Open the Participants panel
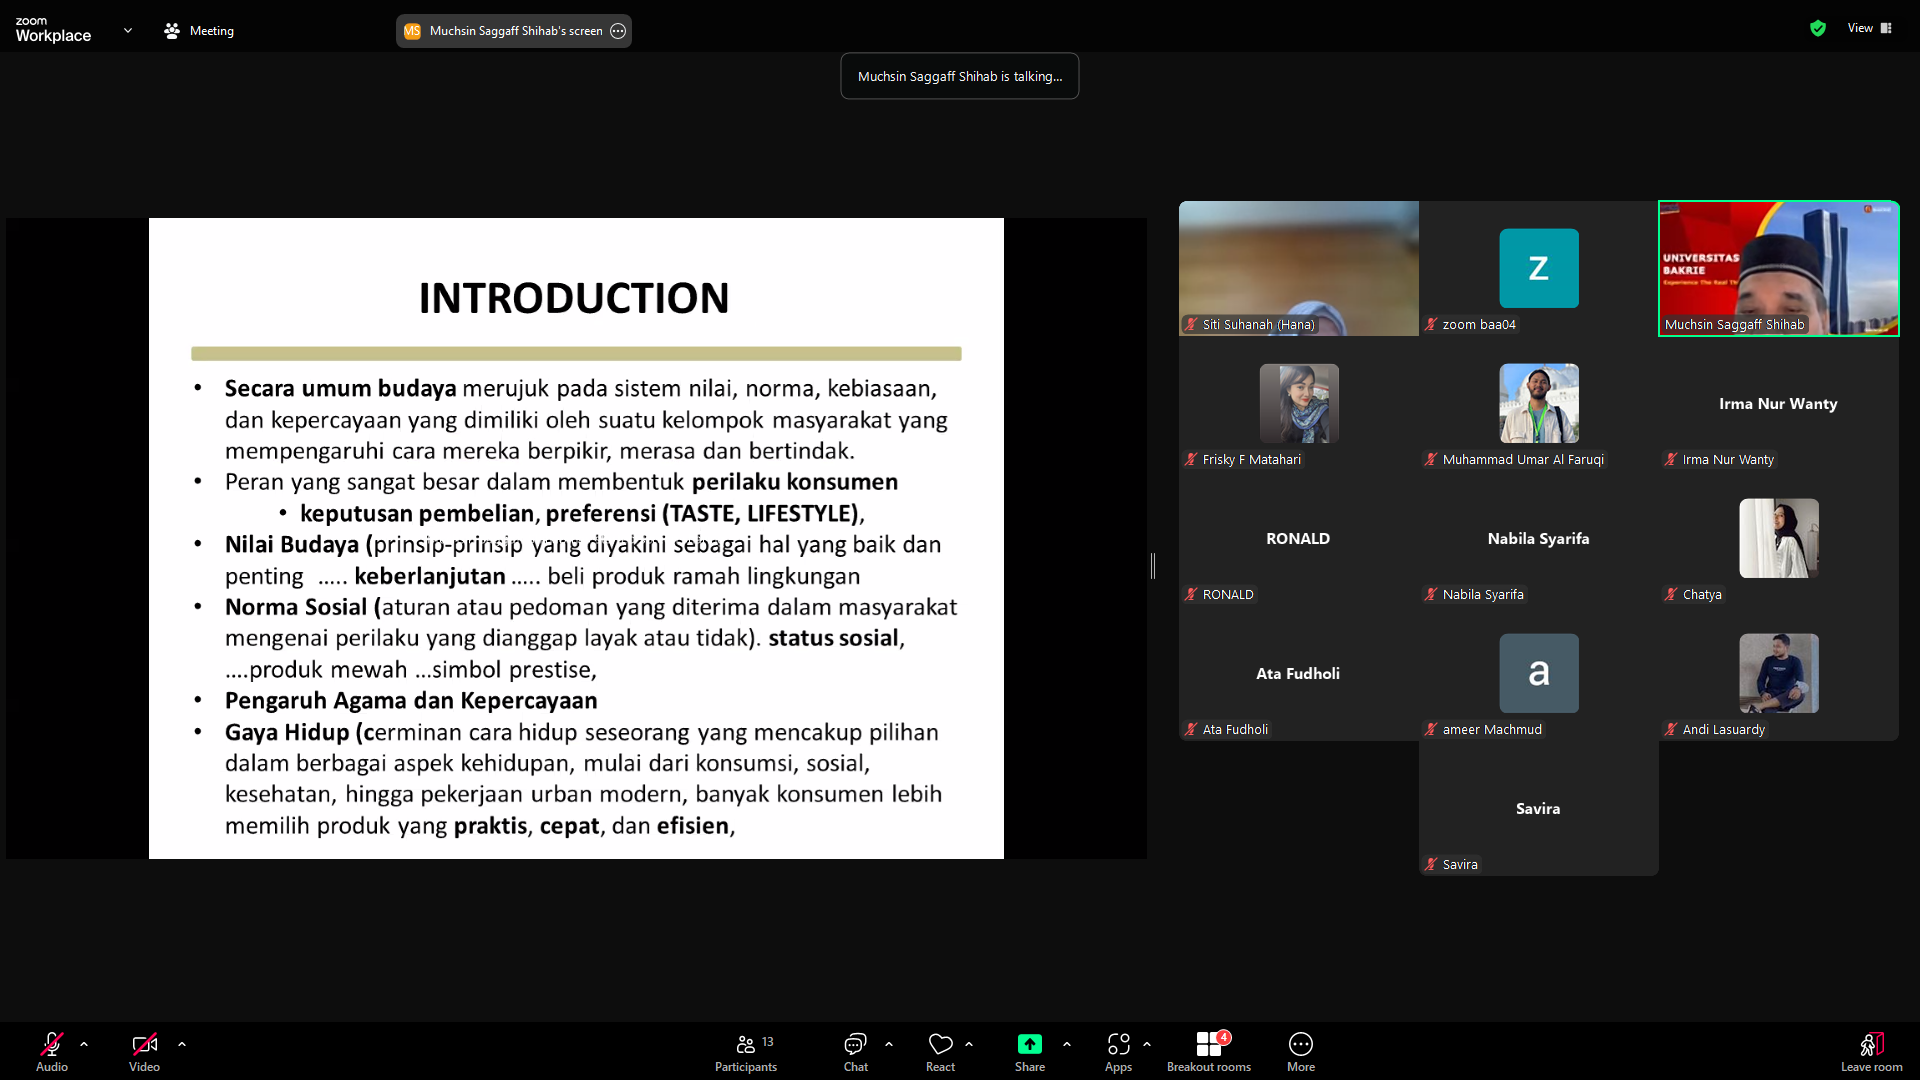 tap(746, 1051)
